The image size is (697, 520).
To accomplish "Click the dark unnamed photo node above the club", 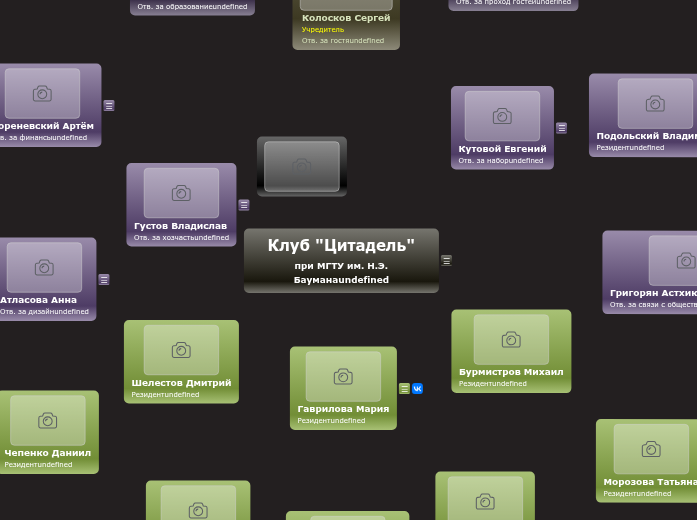I will click(x=302, y=166).
